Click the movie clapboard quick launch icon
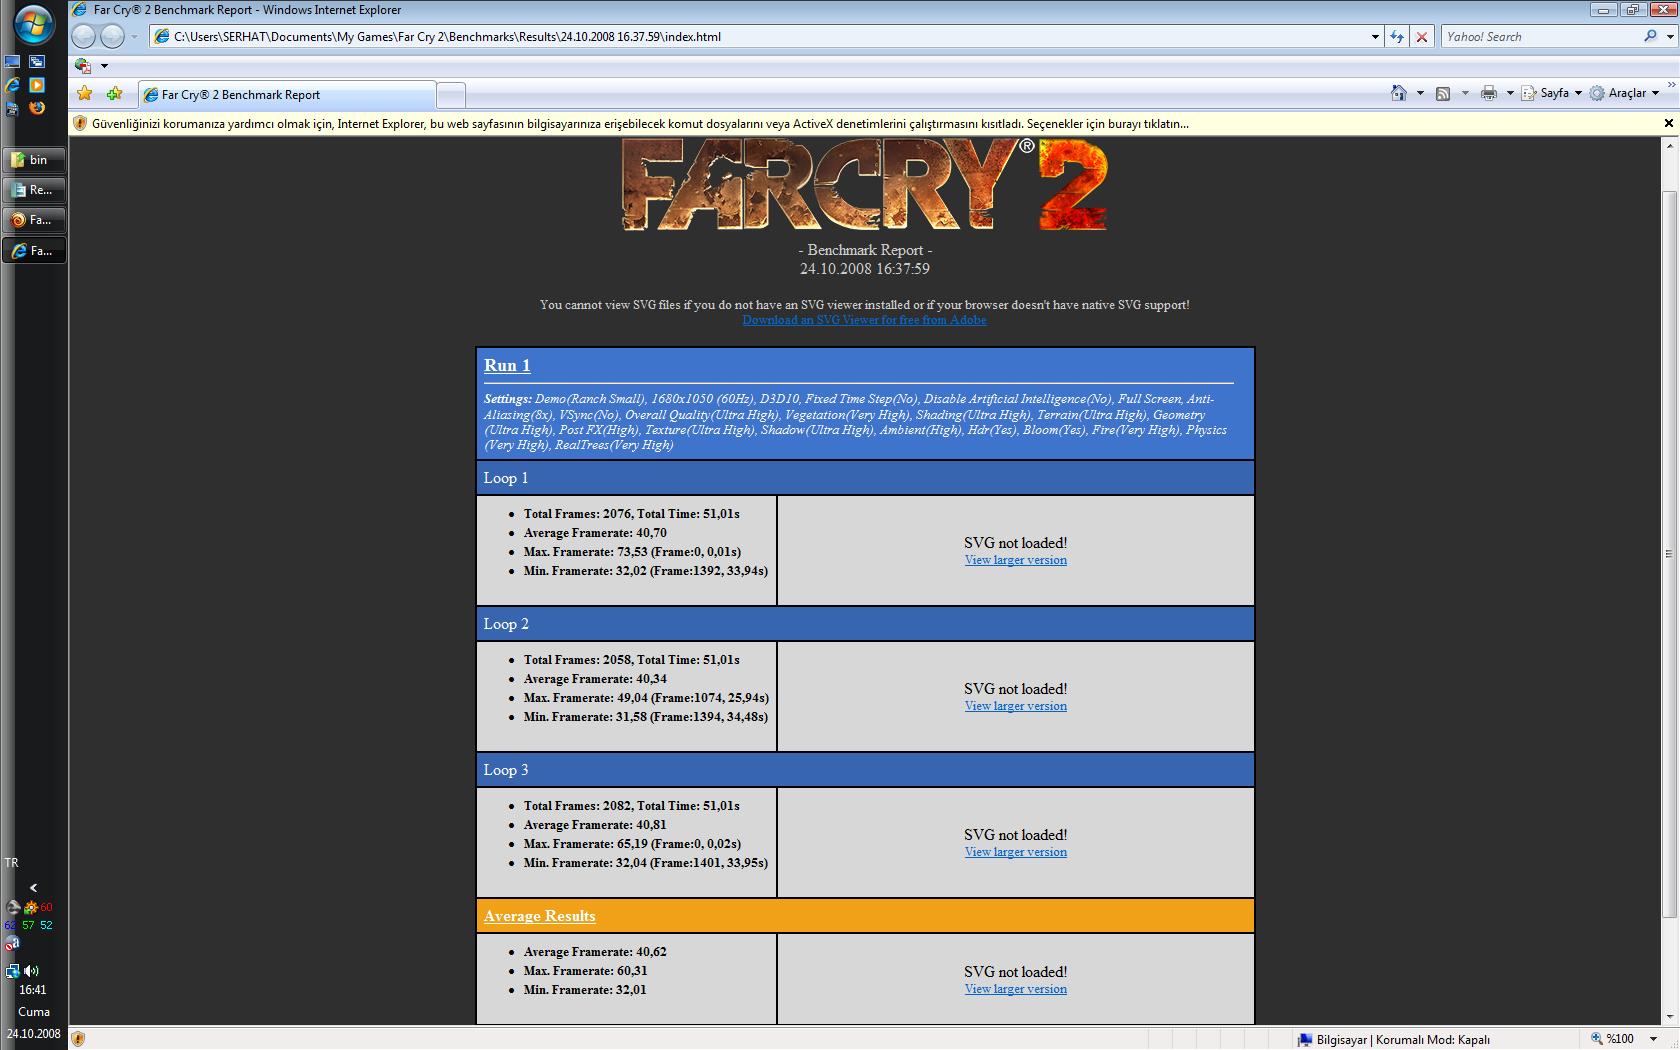This screenshot has width=1680, height=1050. click(12, 108)
